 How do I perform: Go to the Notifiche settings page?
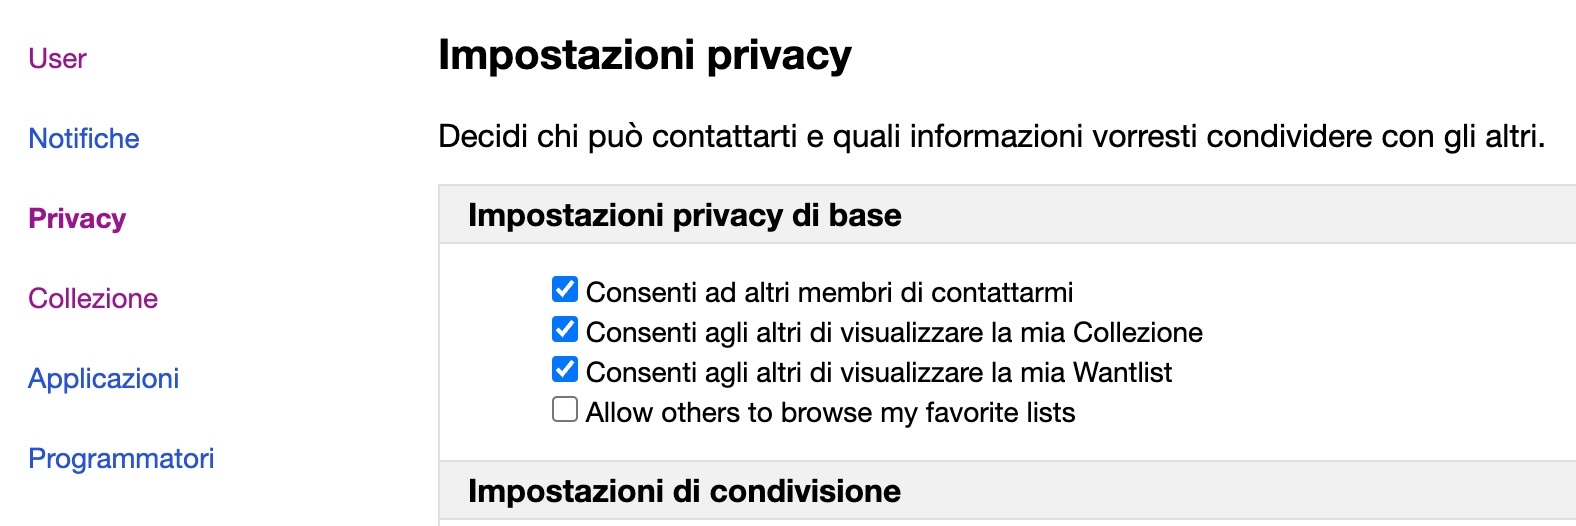coord(84,139)
